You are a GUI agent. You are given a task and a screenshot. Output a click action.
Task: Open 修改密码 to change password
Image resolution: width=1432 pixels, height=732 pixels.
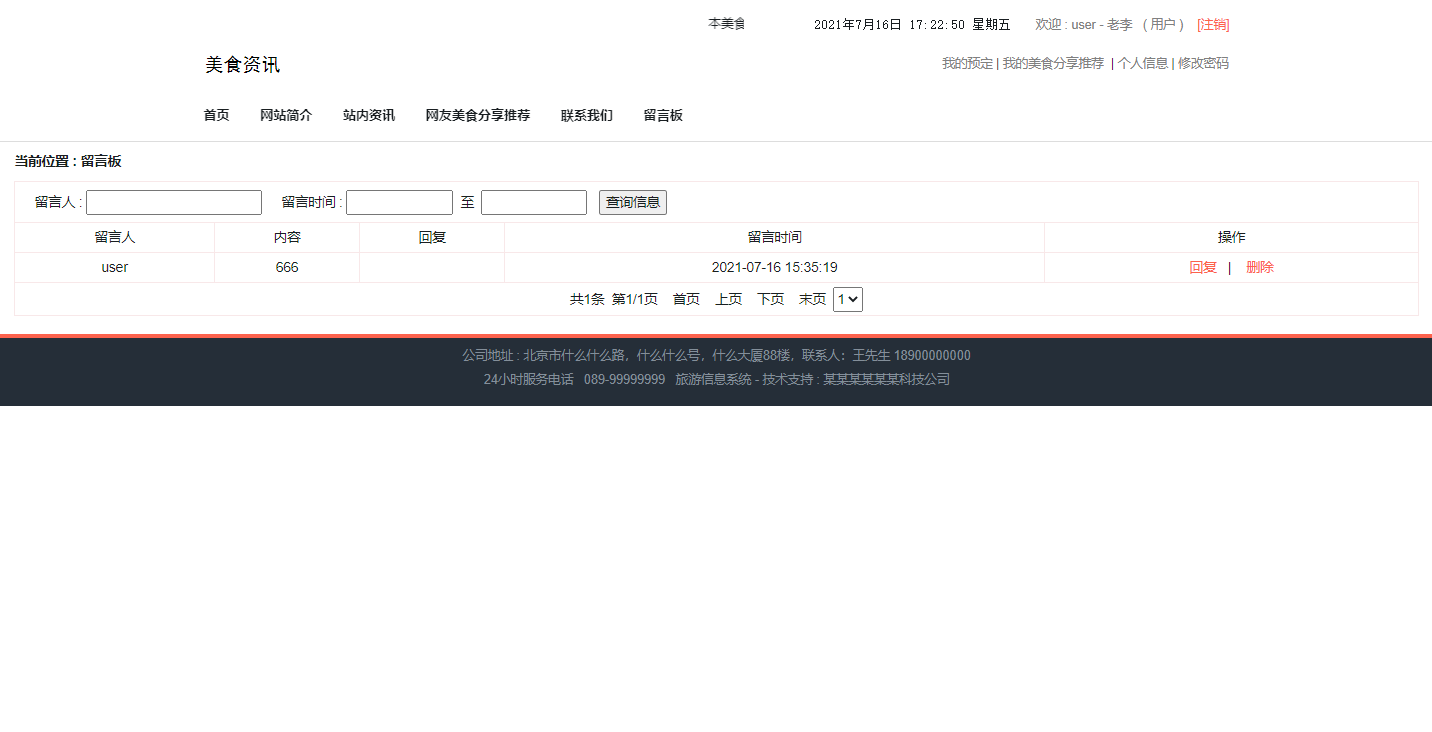[1203, 63]
